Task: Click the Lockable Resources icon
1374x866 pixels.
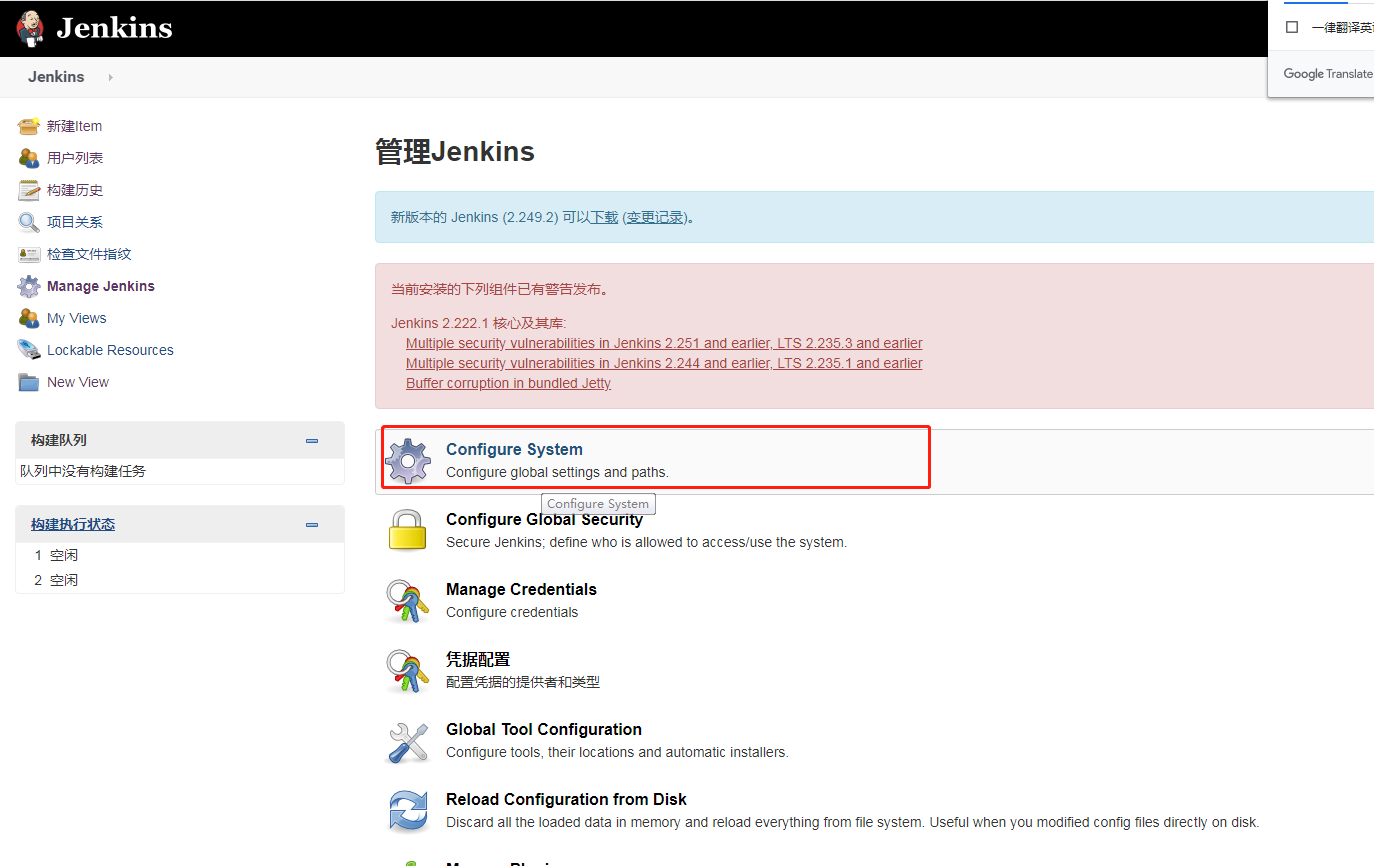Action: tap(29, 350)
